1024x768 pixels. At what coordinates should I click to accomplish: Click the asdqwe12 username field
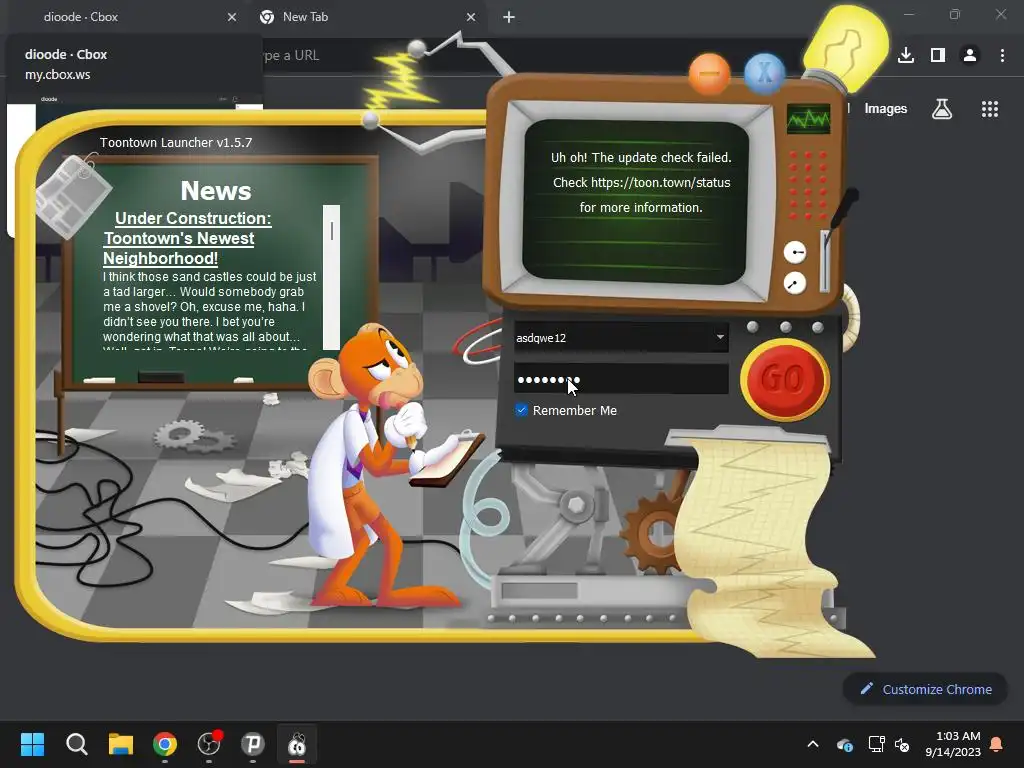pyautogui.click(x=621, y=338)
